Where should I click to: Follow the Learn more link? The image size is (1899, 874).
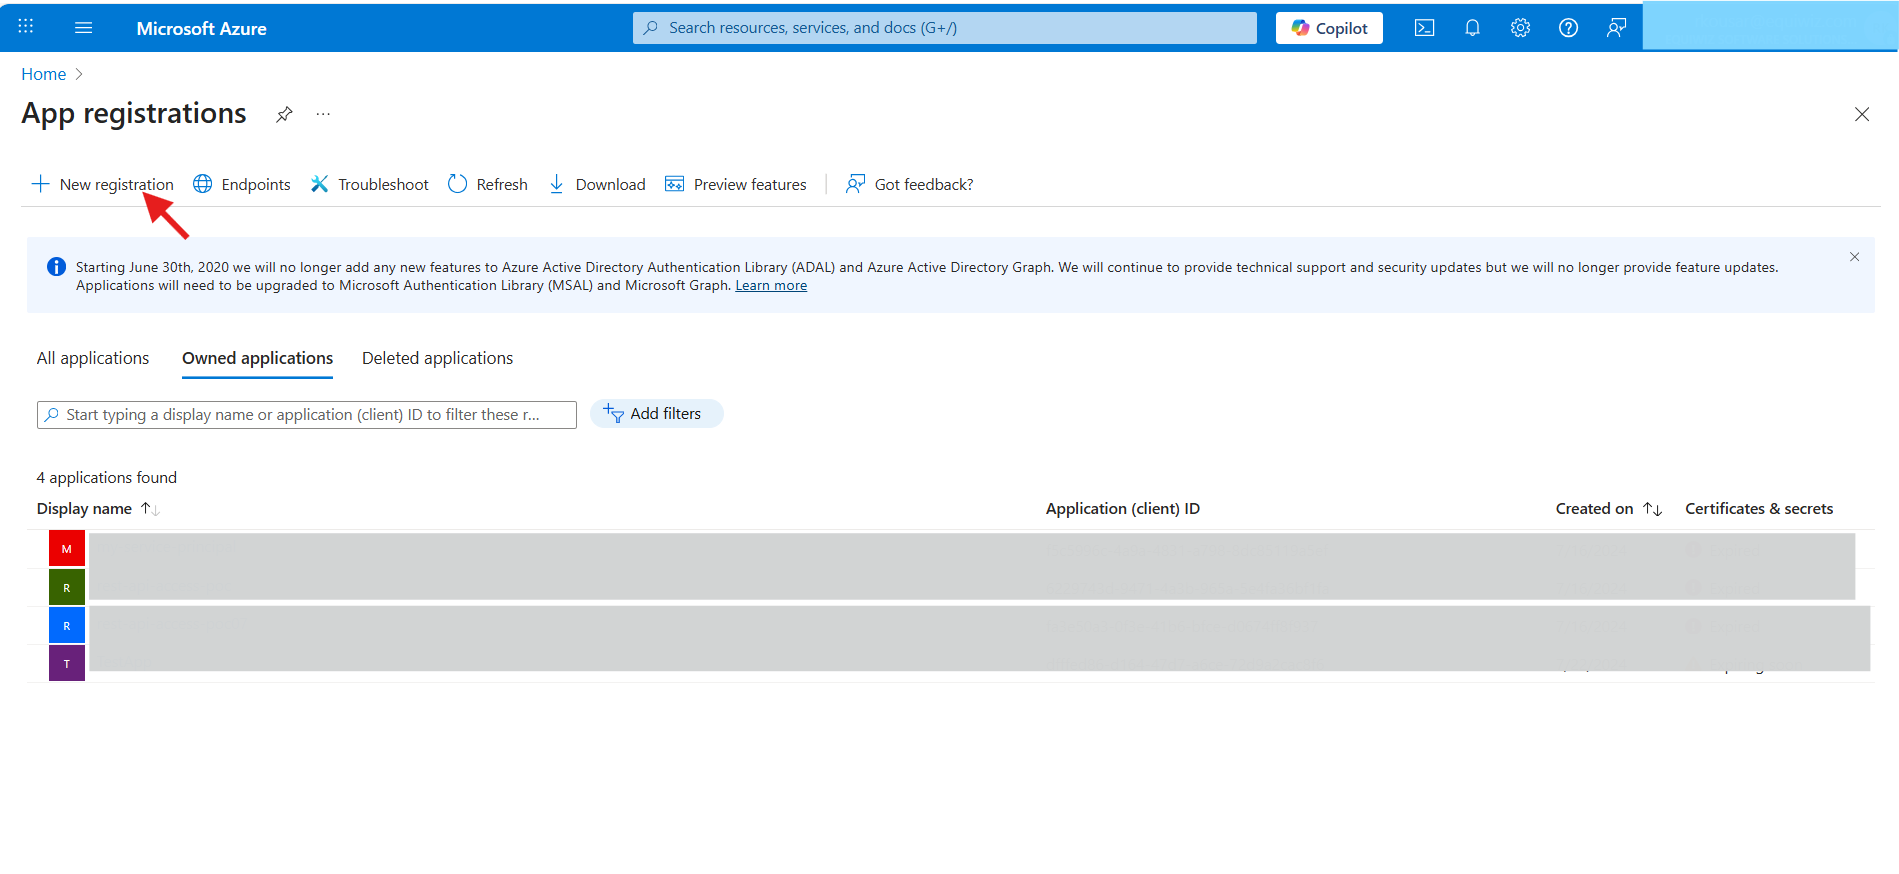pos(771,285)
